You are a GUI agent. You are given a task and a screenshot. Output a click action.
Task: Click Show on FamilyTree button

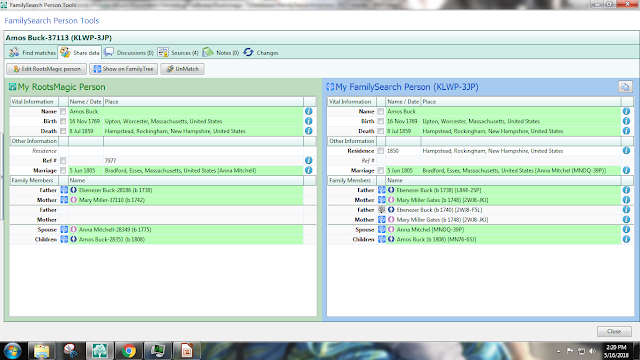[124, 69]
